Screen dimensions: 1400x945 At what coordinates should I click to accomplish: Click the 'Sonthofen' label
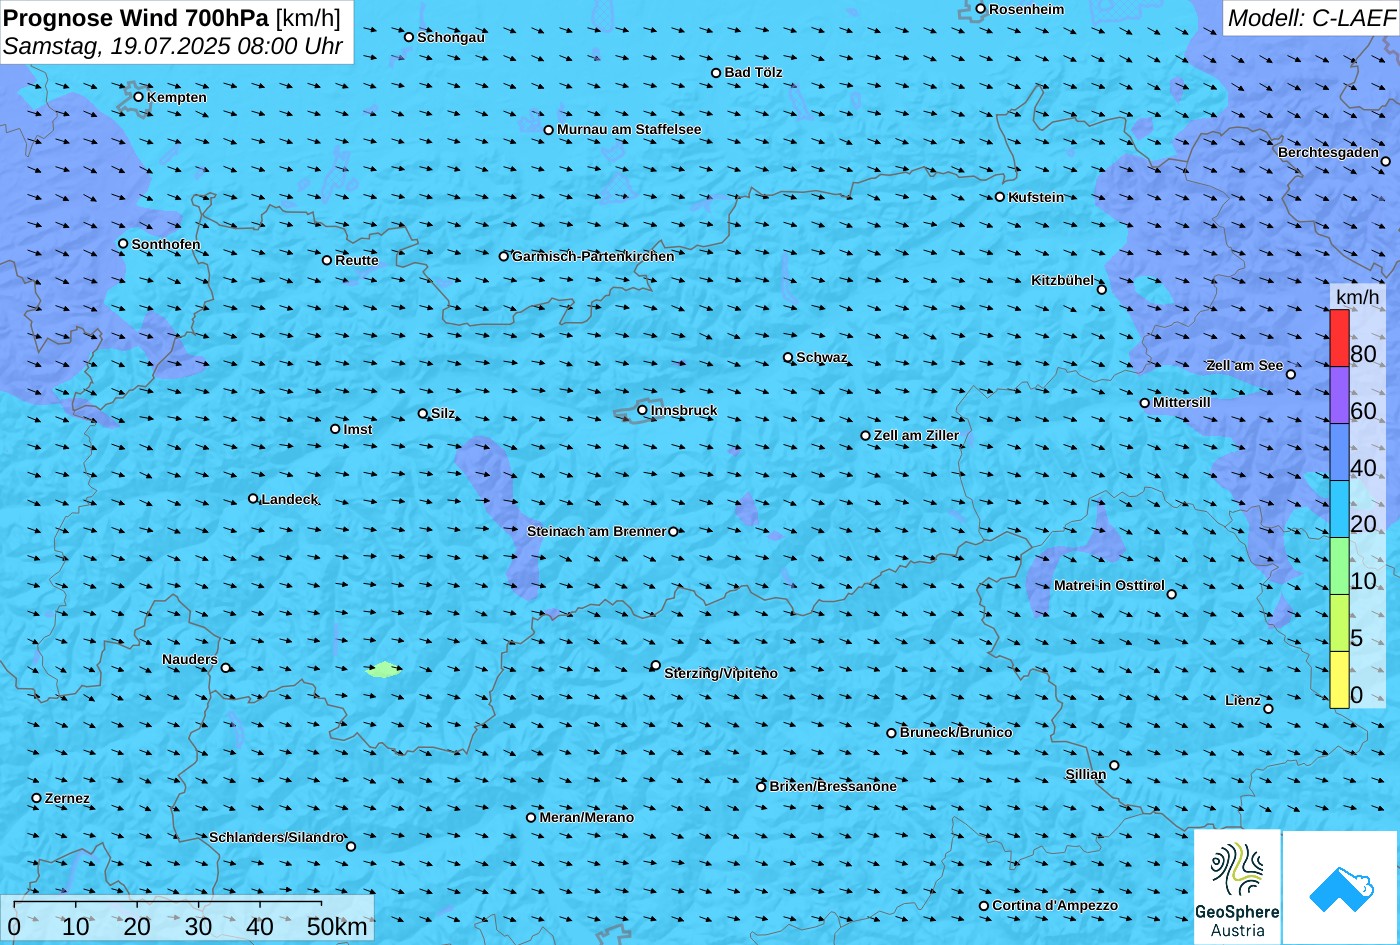tap(166, 244)
